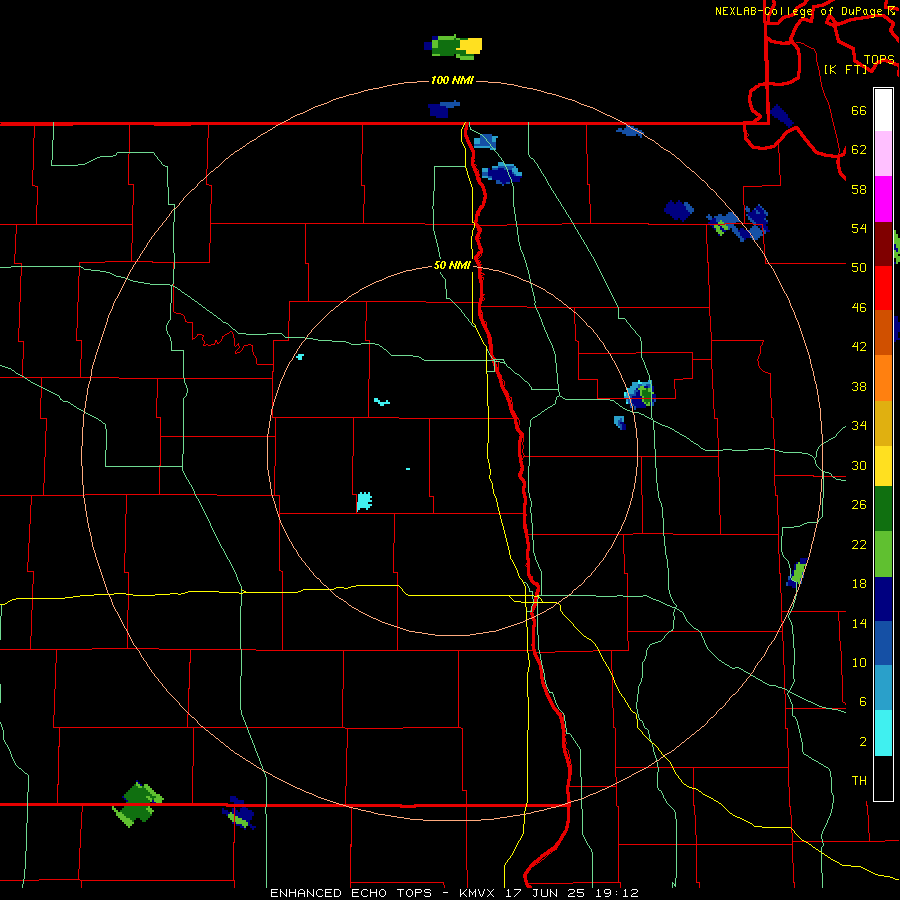
Task: Click the '66' value on the scale
Action: (859, 111)
